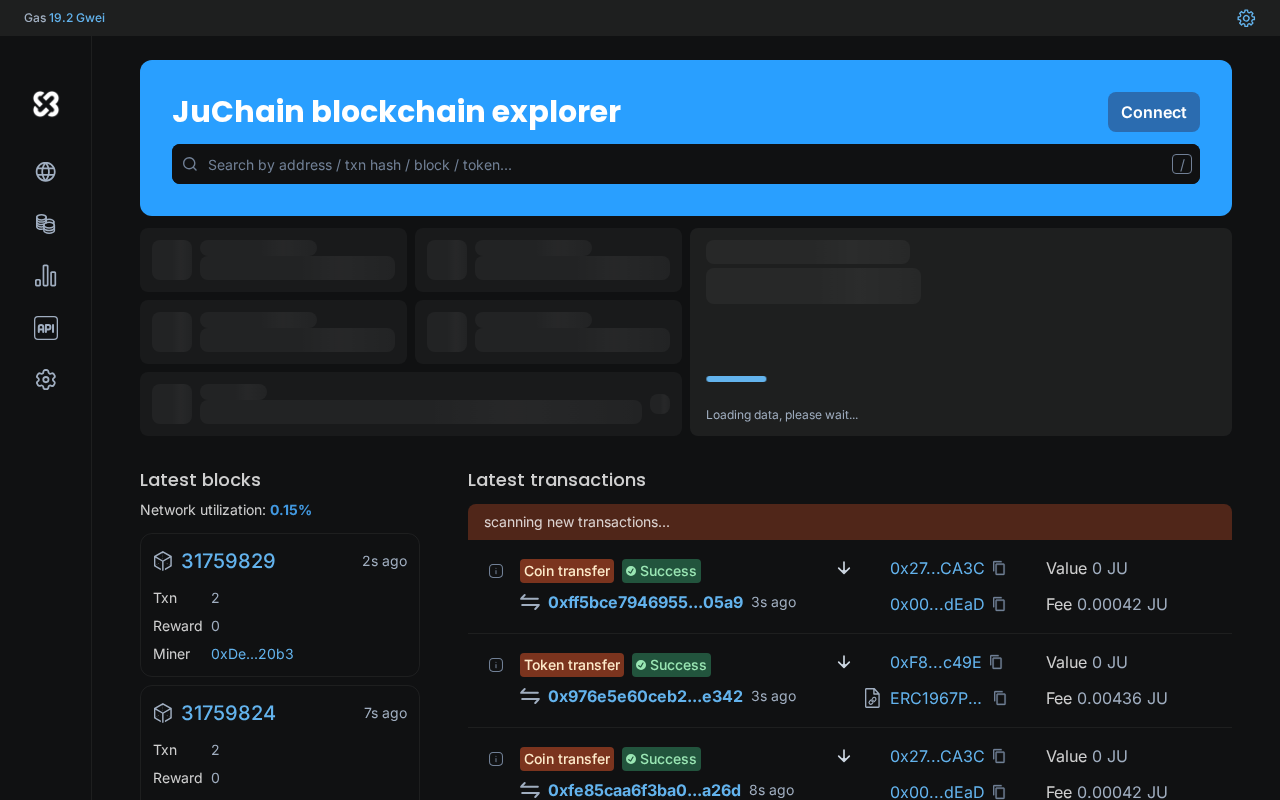Open the 0xF8...c49E address page
This screenshot has width=1280, height=800.
936,662
